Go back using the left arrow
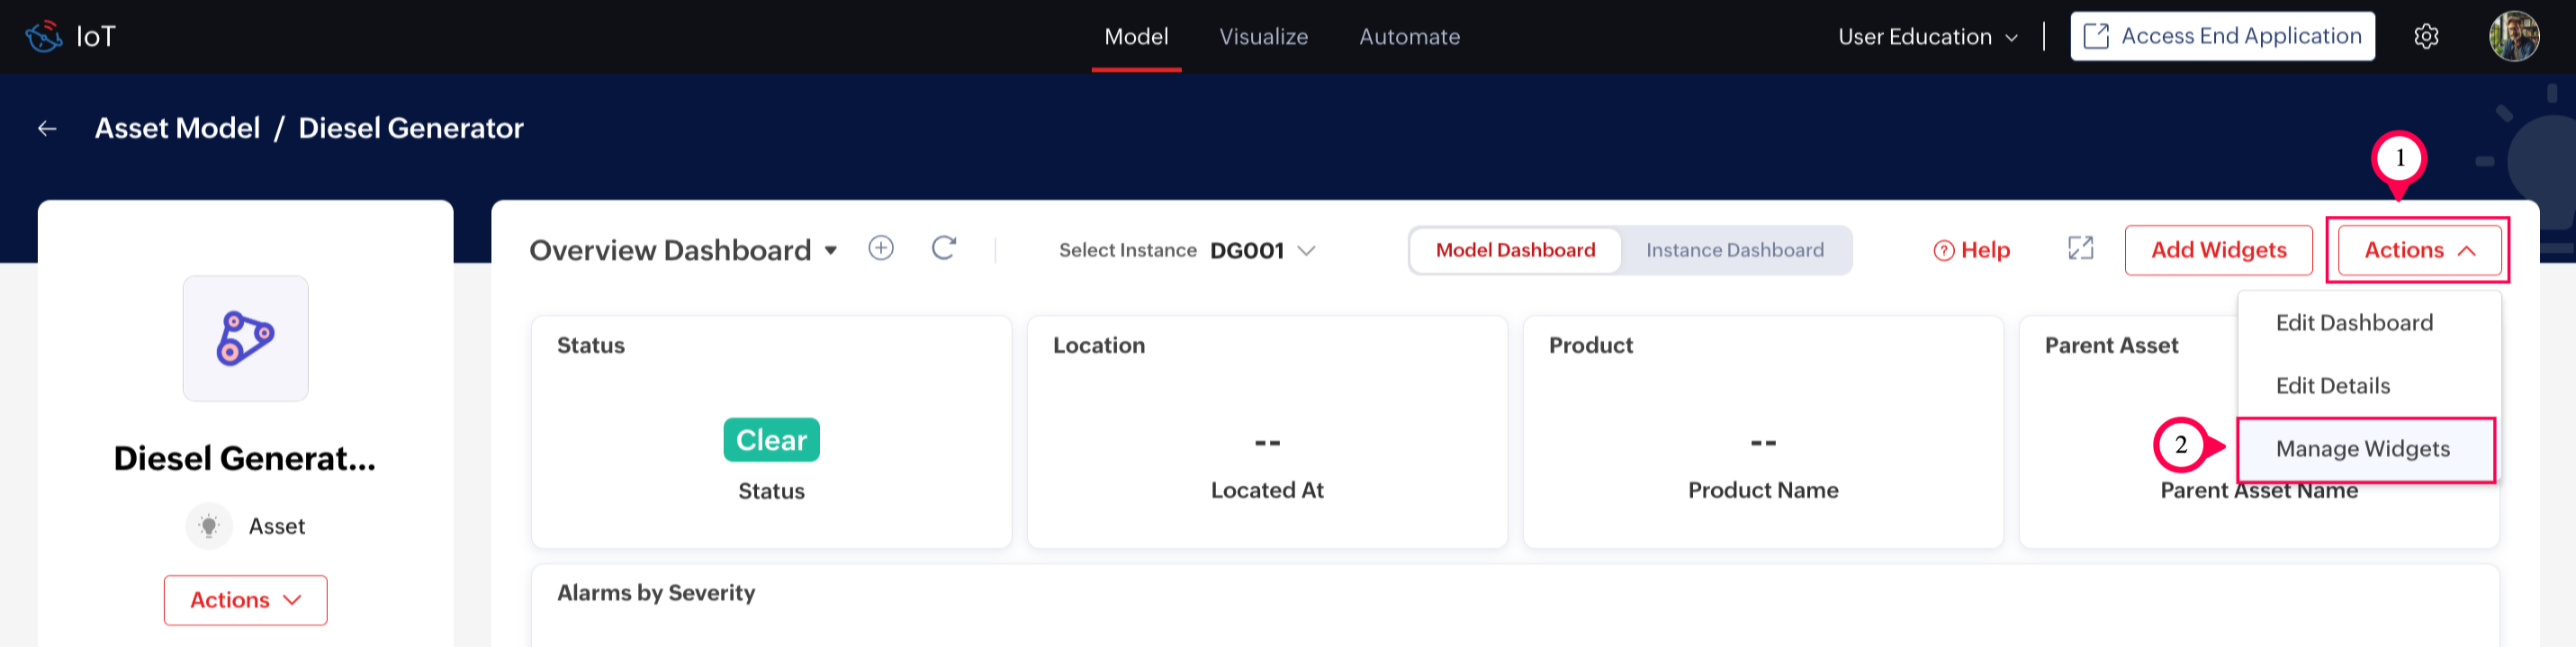 coord(47,129)
